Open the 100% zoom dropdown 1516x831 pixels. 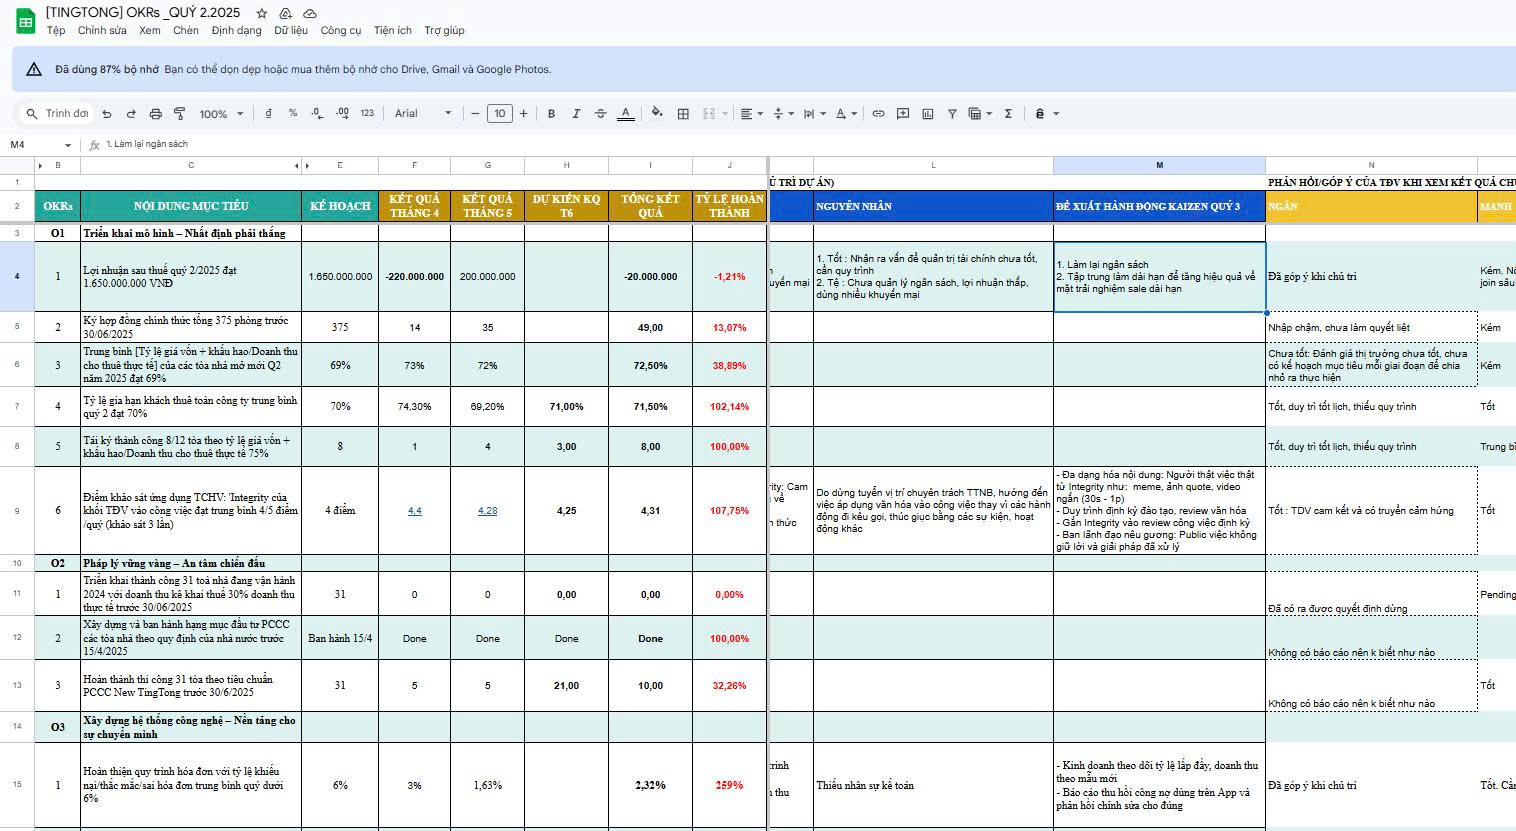221,114
